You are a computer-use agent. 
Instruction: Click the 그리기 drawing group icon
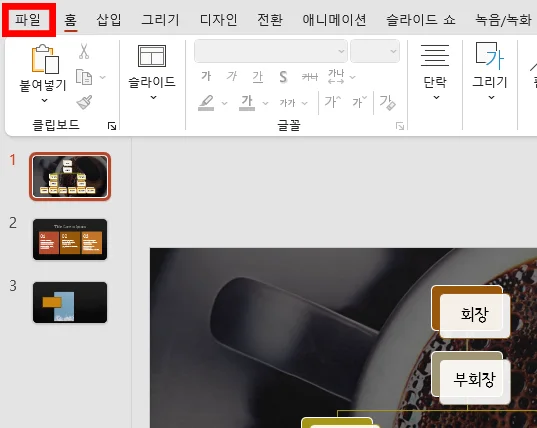coord(490,55)
